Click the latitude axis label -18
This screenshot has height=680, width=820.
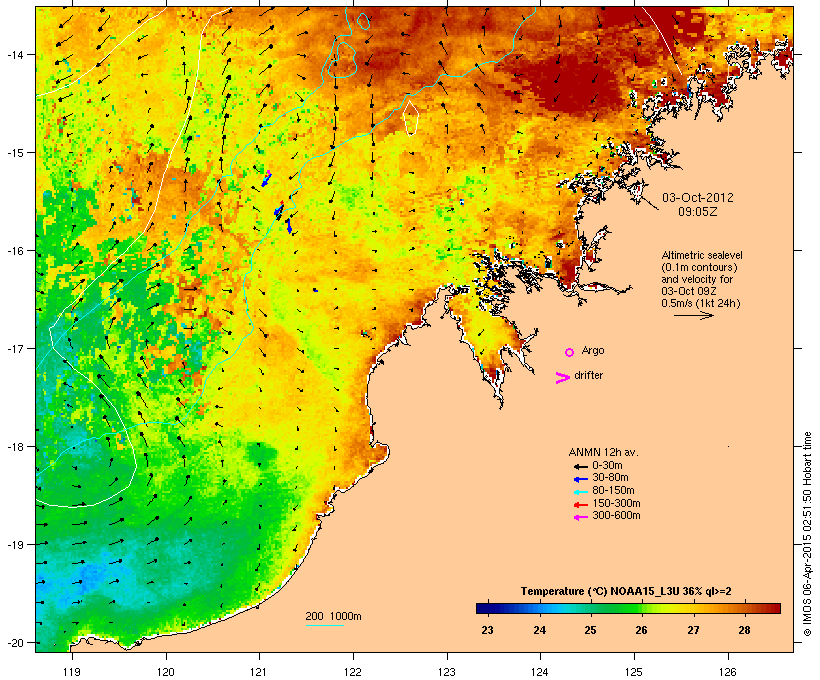click(x=14, y=447)
